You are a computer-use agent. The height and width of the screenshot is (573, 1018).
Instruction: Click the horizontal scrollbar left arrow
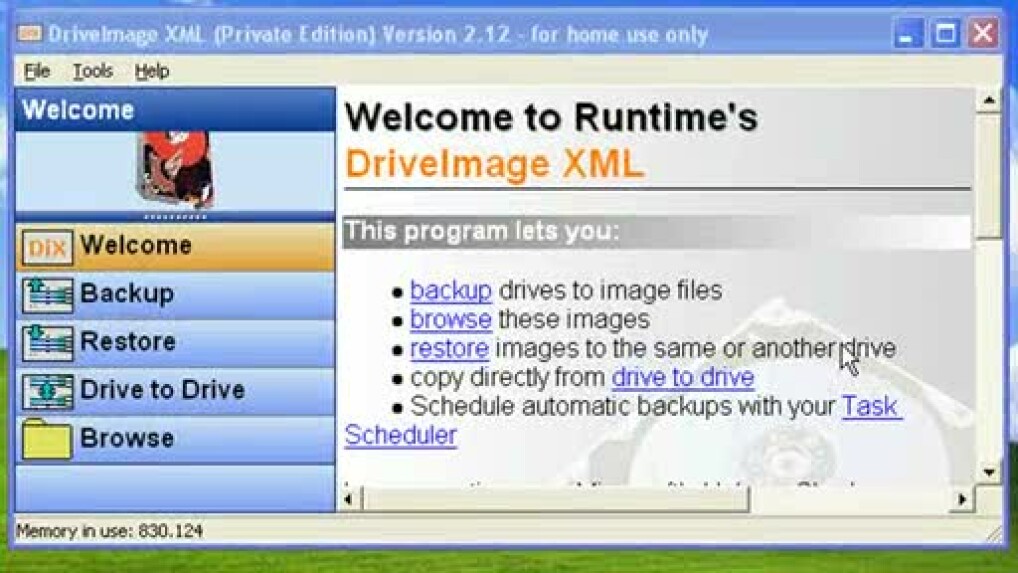(x=349, y=498)
